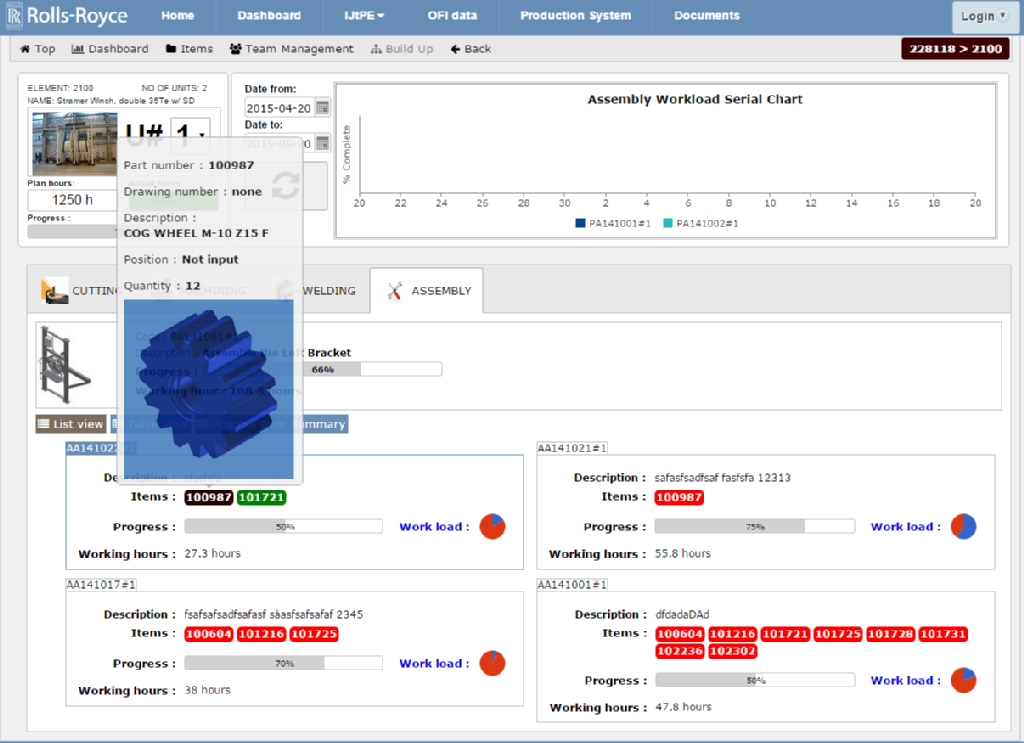
Task: Open the Home menu item
Action: coord(178,16)
